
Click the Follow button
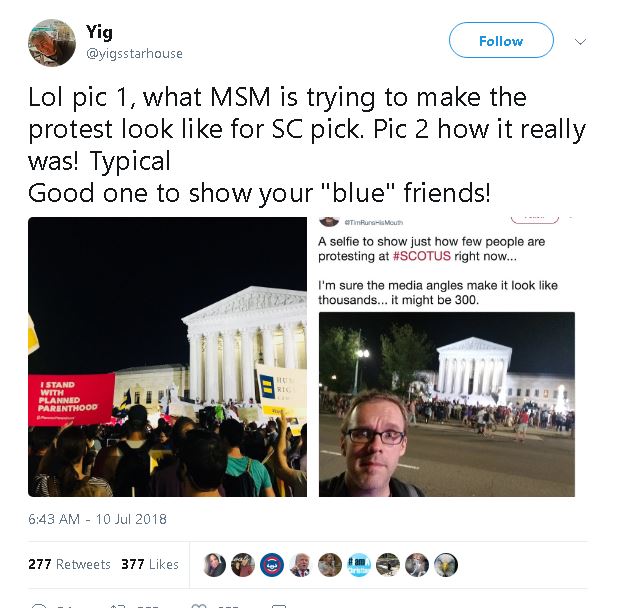[501, 40]
